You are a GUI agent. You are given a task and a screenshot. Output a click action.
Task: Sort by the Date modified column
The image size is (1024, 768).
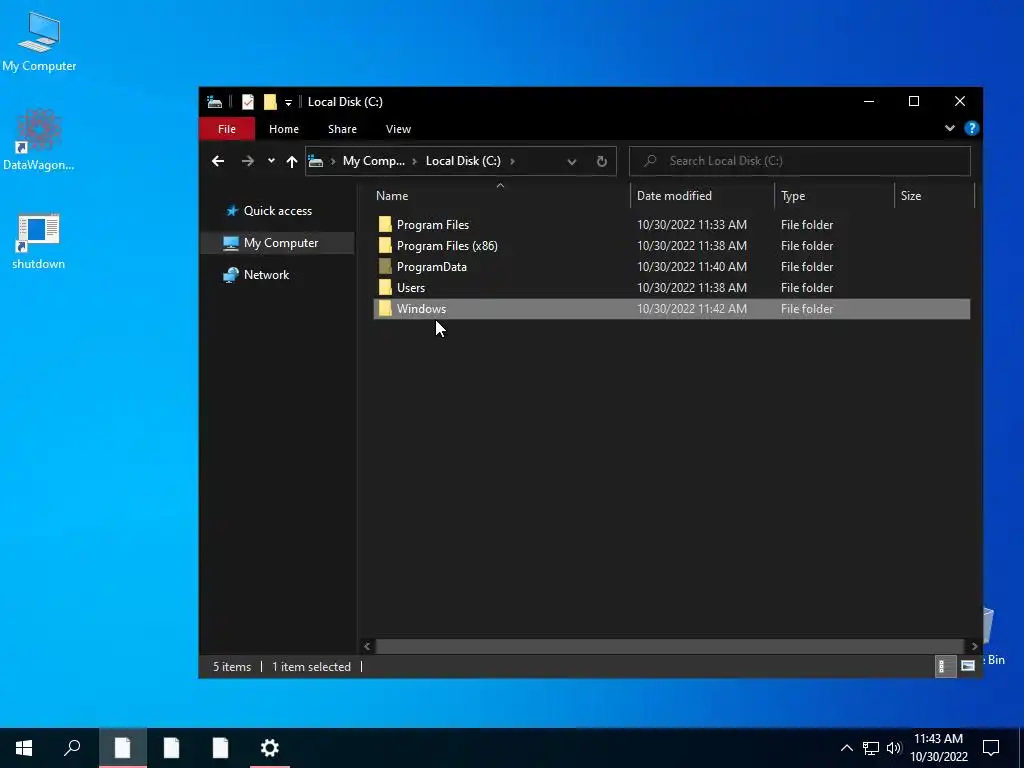tap(702, 196)
